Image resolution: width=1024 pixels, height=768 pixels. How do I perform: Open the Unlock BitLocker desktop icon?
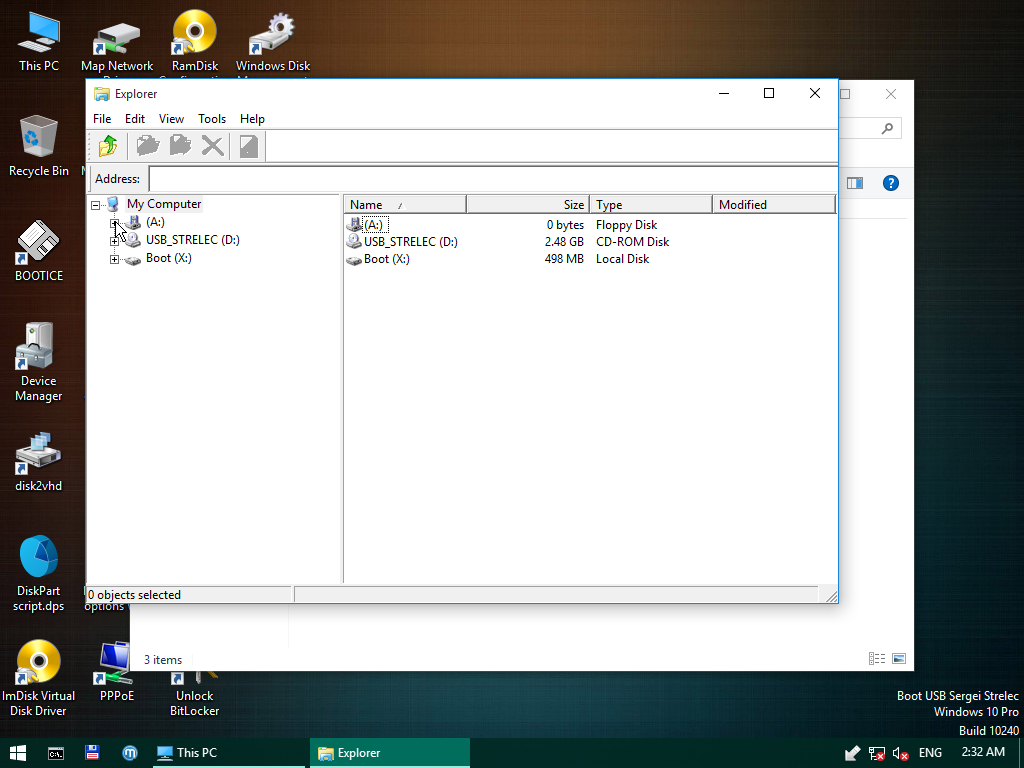point(195,695)
